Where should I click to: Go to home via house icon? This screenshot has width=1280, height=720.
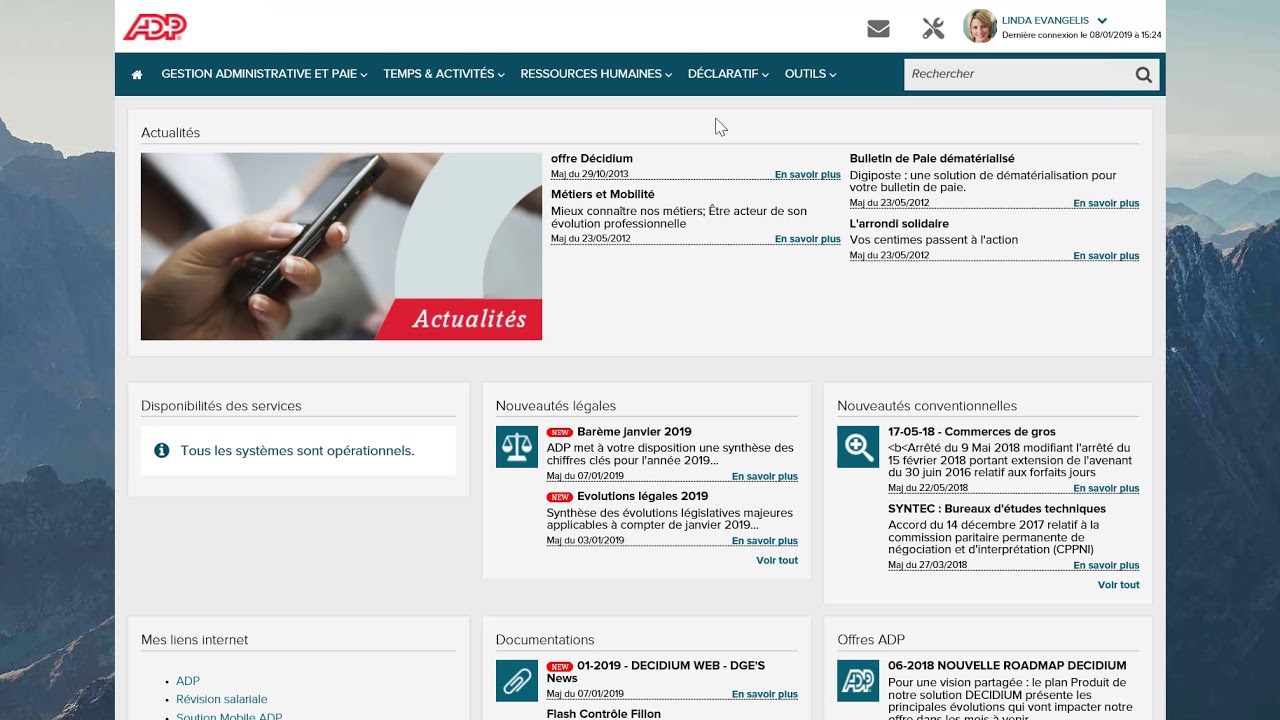pos(137,74)
